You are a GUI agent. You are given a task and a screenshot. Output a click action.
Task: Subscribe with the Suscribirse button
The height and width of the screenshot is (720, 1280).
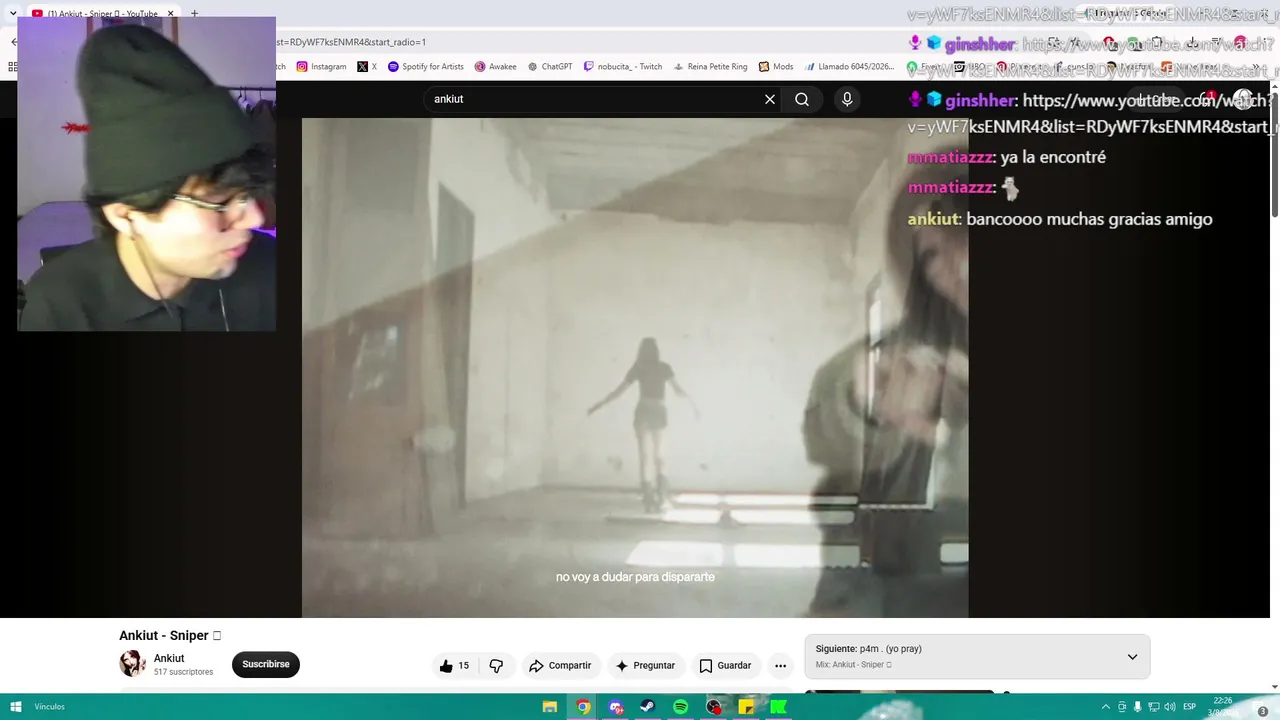click(266, 664)
